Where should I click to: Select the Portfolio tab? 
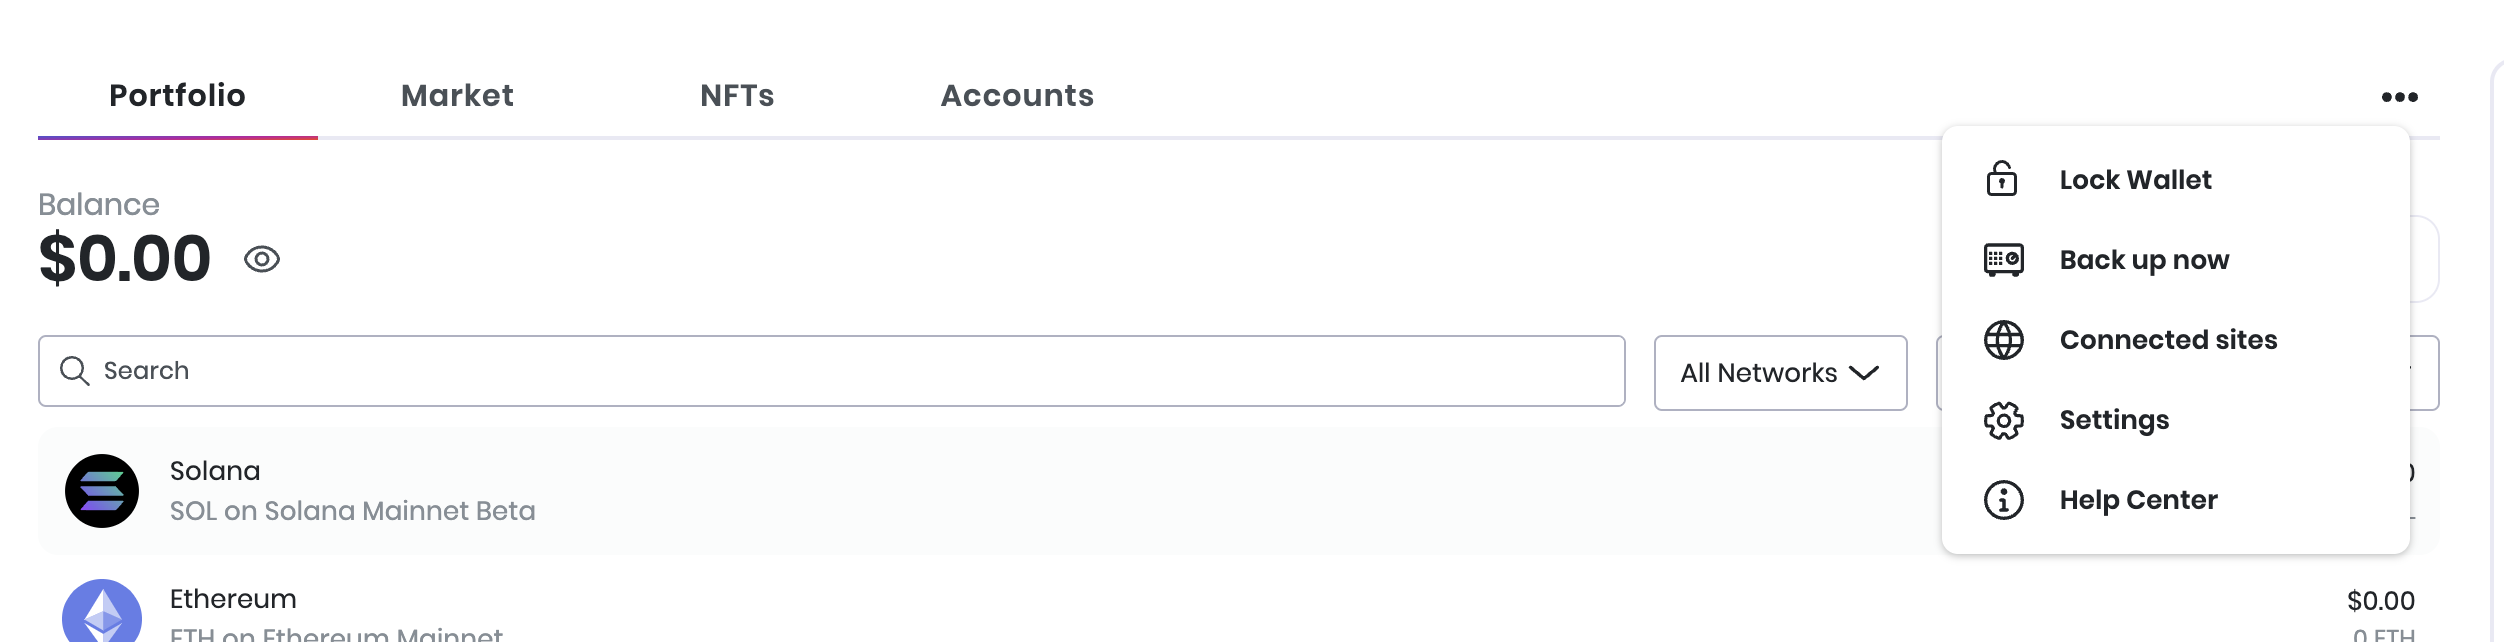[177, 96]
